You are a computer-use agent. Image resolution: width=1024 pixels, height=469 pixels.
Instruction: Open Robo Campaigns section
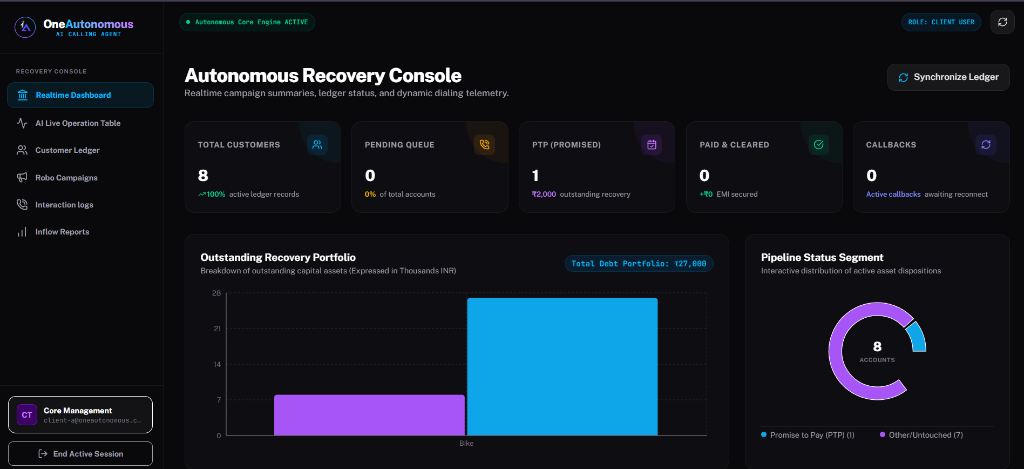[80, 178]
